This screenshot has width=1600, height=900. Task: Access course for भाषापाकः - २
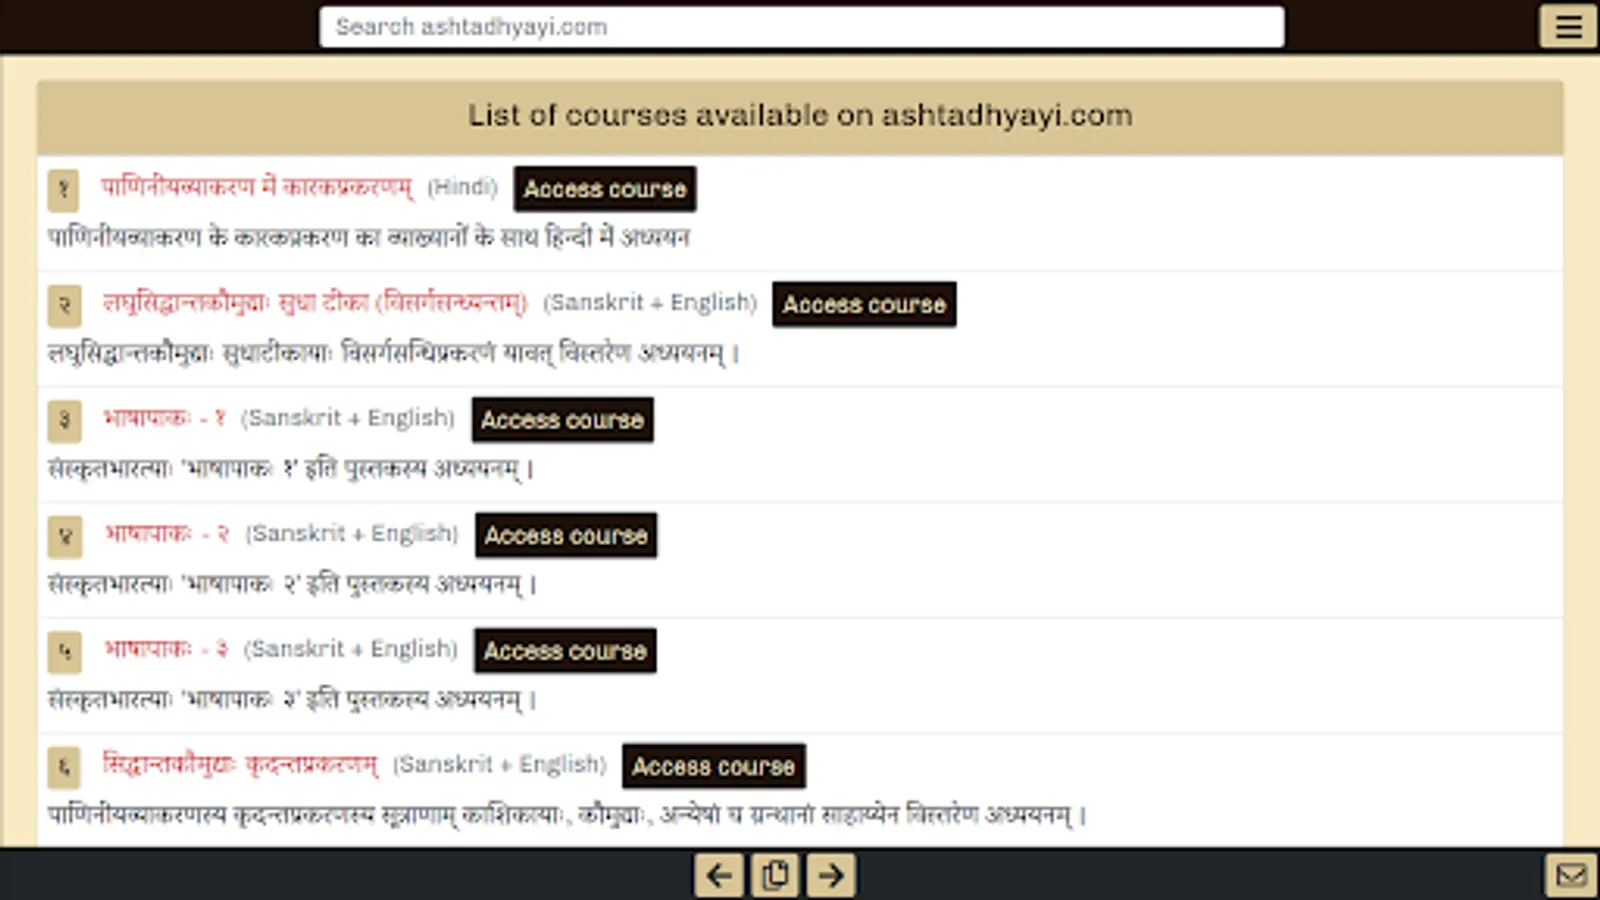click(x=565, y=535)
